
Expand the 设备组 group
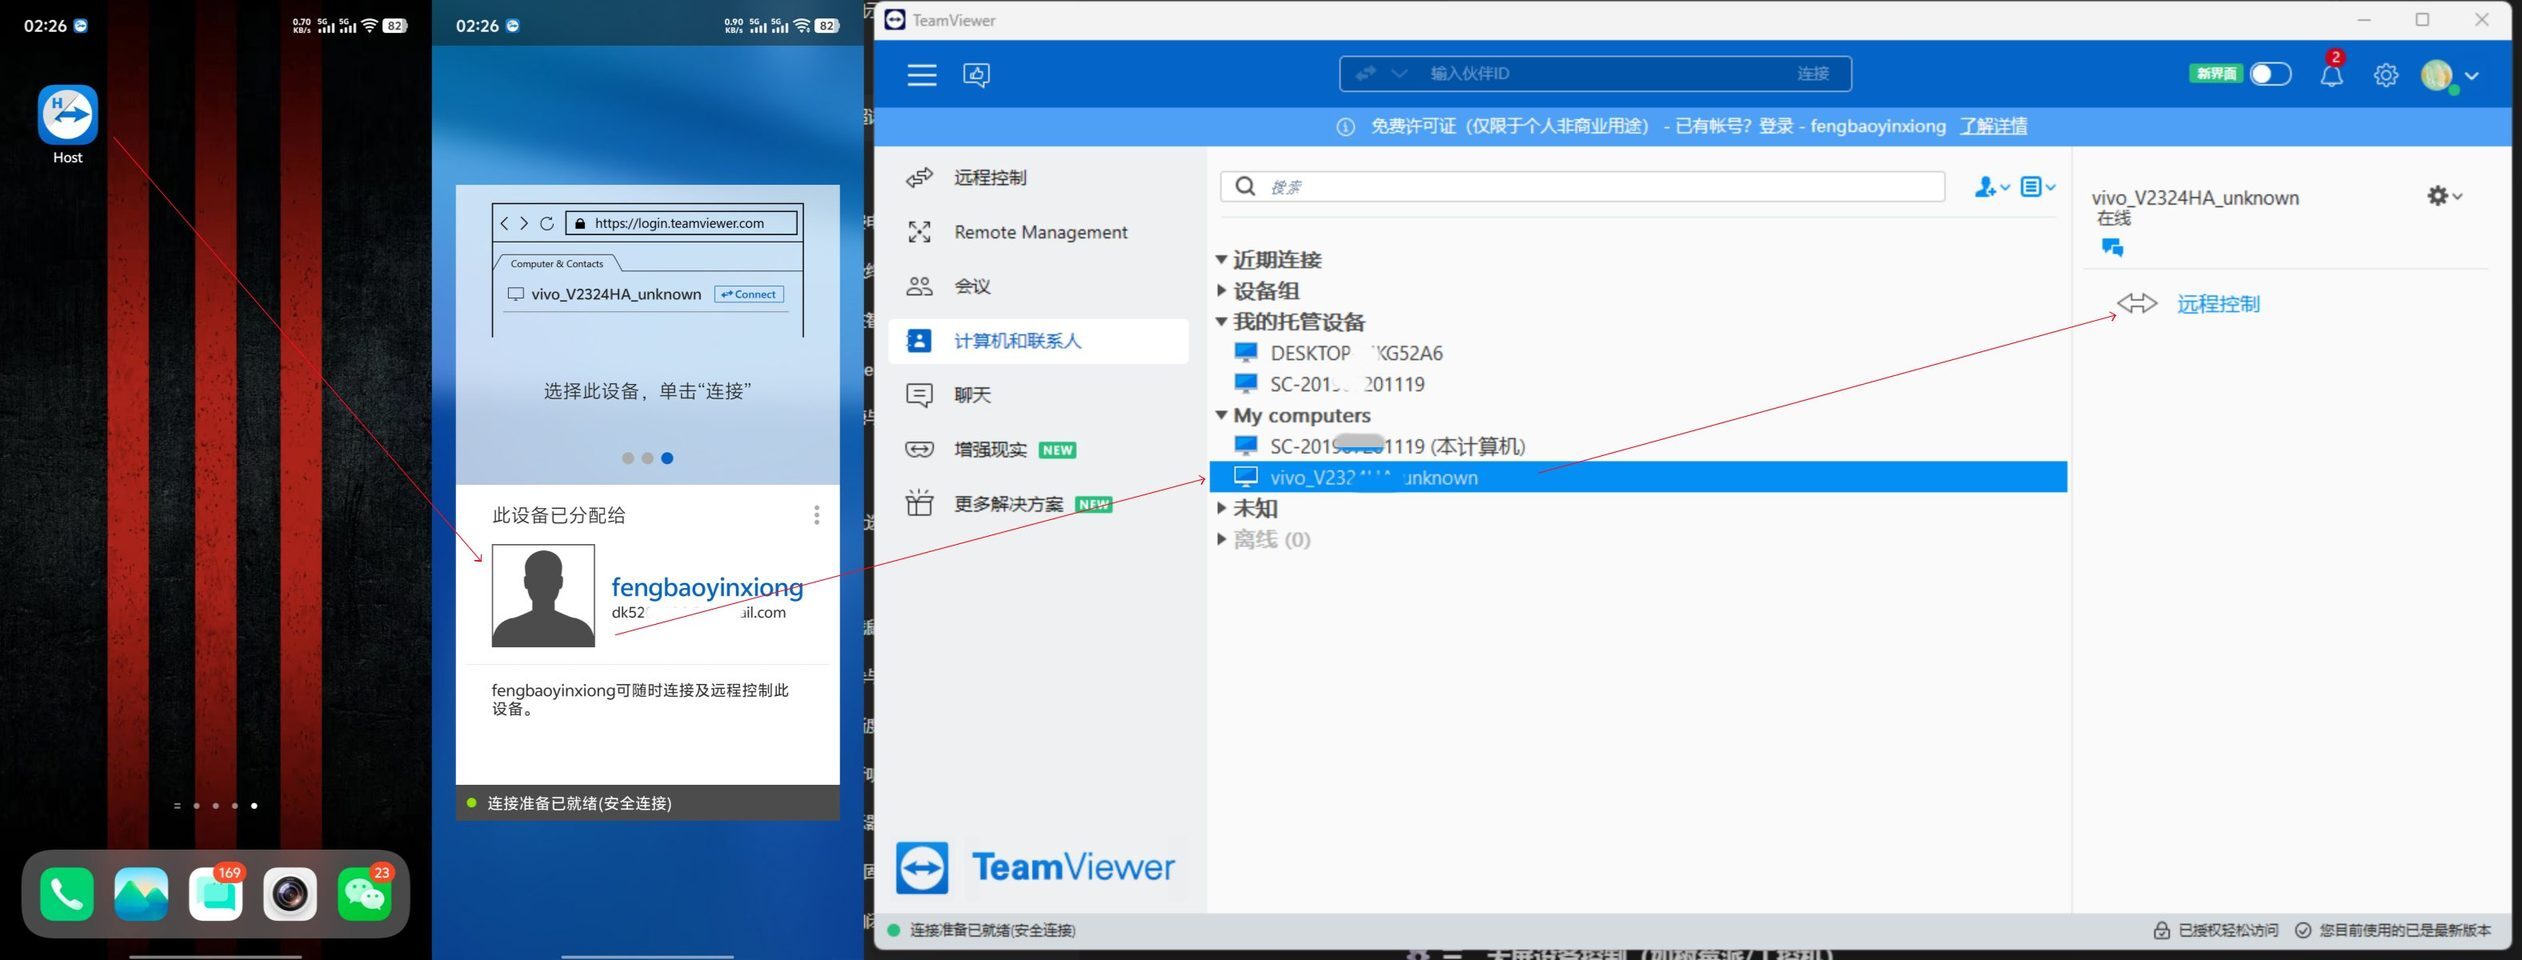click(1221, 290)
